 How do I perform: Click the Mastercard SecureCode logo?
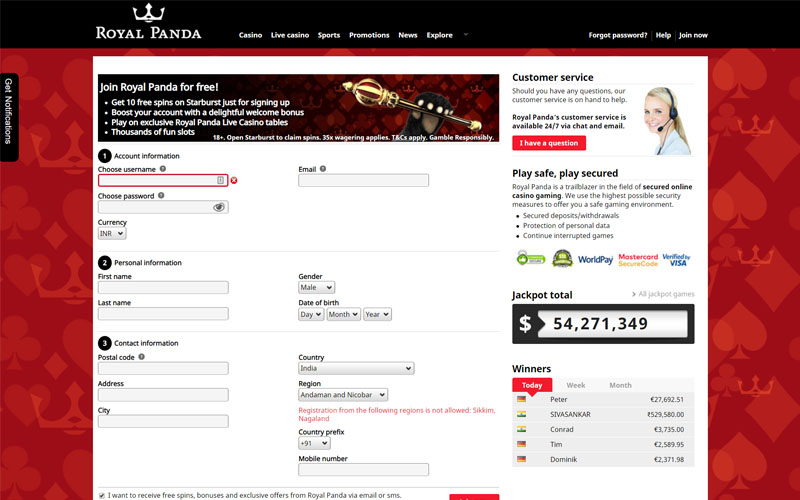pos(638,260)
